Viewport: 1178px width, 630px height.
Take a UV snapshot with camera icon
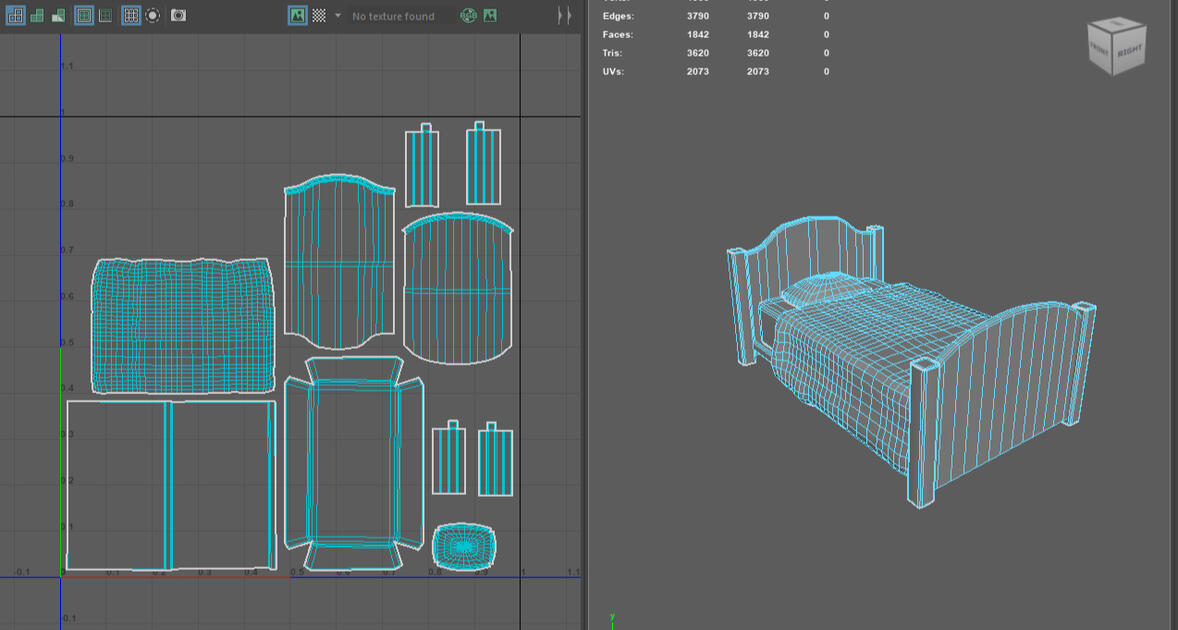click(x=178, y=16)
